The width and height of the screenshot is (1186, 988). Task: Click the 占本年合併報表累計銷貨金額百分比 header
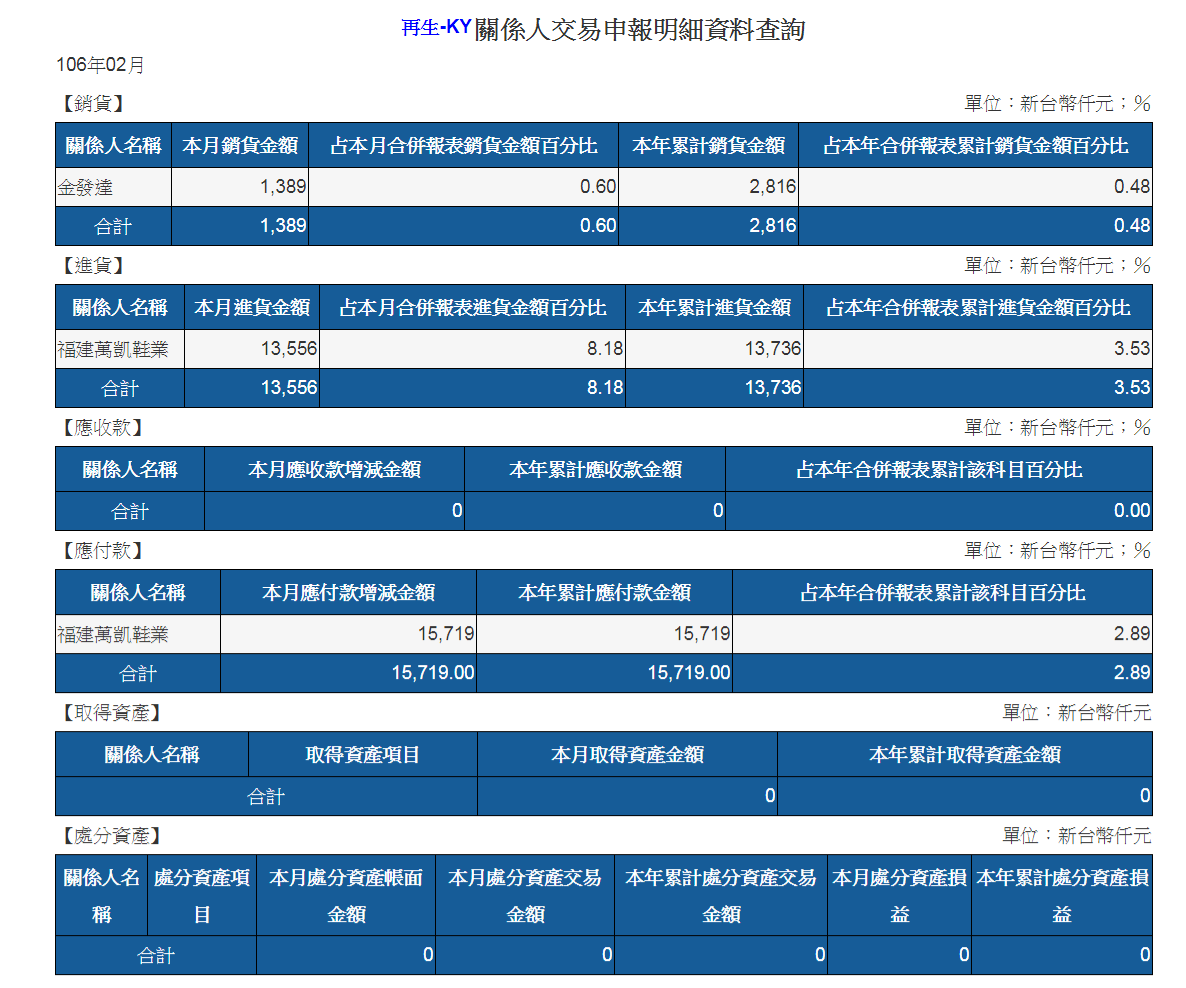tap(976, 145)
